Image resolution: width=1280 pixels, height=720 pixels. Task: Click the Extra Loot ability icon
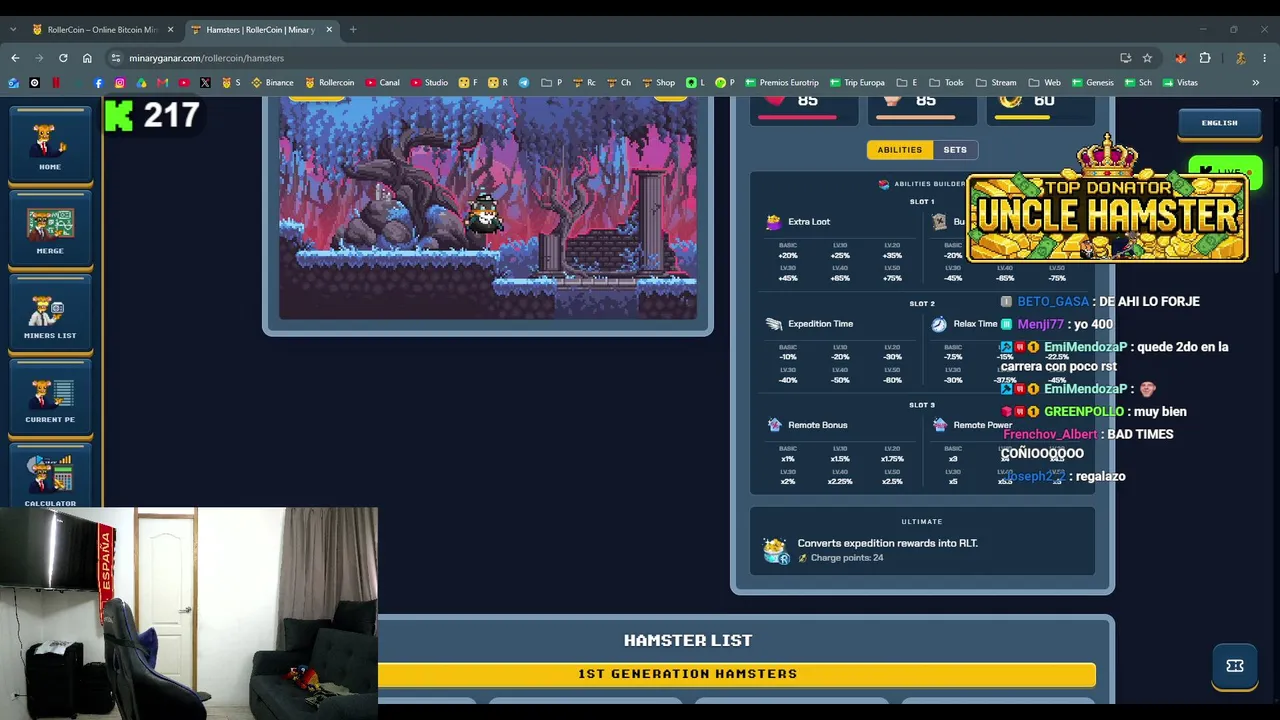tap(773, 222)
